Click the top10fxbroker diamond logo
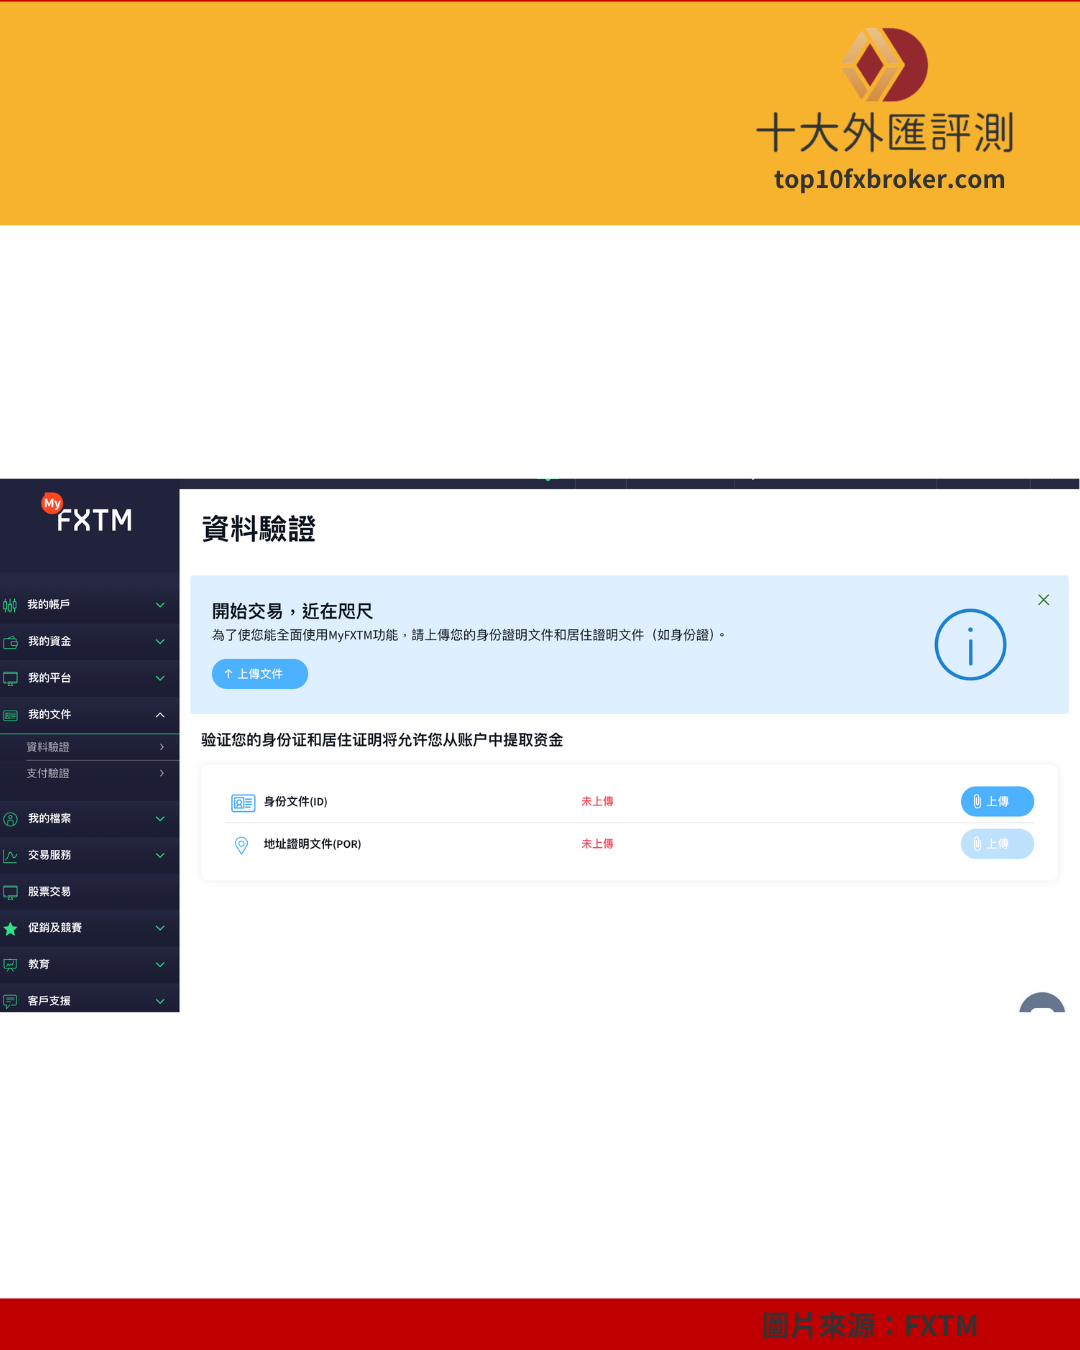 pyautogui.click(x=885, y=65)
